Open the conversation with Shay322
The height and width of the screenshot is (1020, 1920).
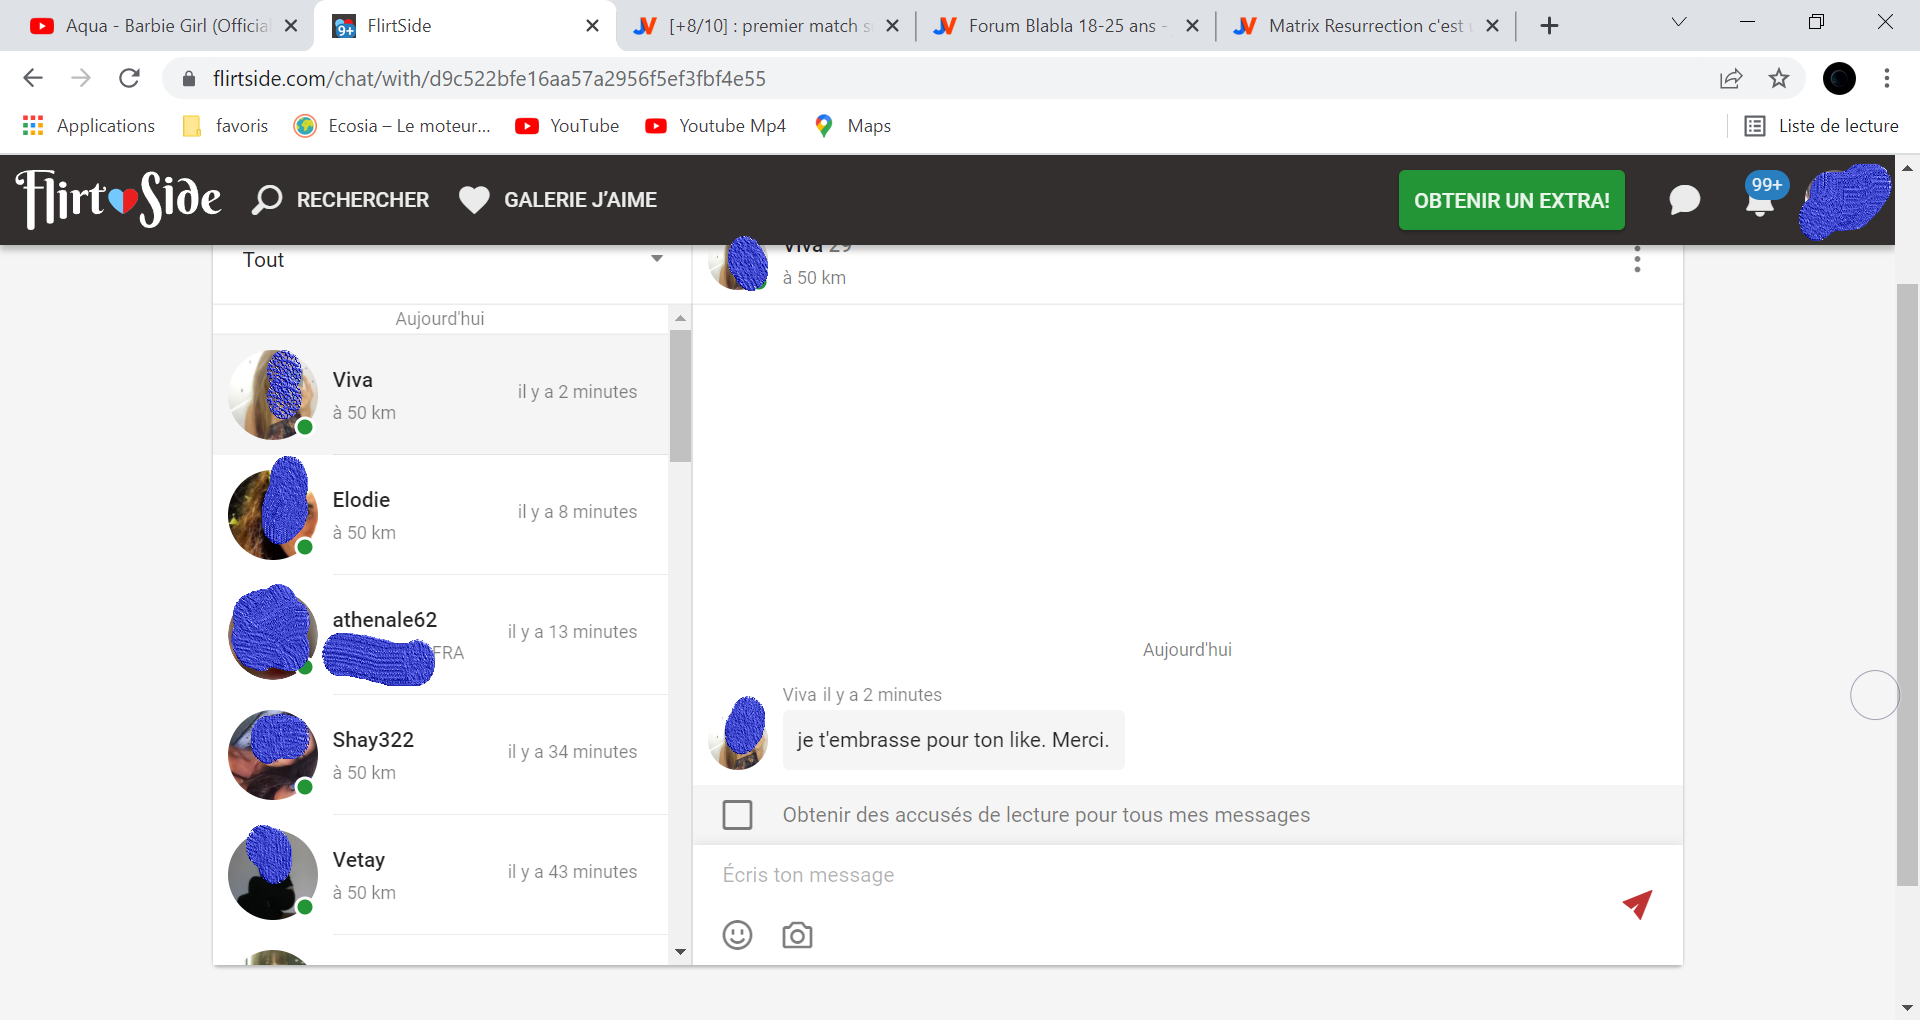pyautogui.click(x=440, y=755)
